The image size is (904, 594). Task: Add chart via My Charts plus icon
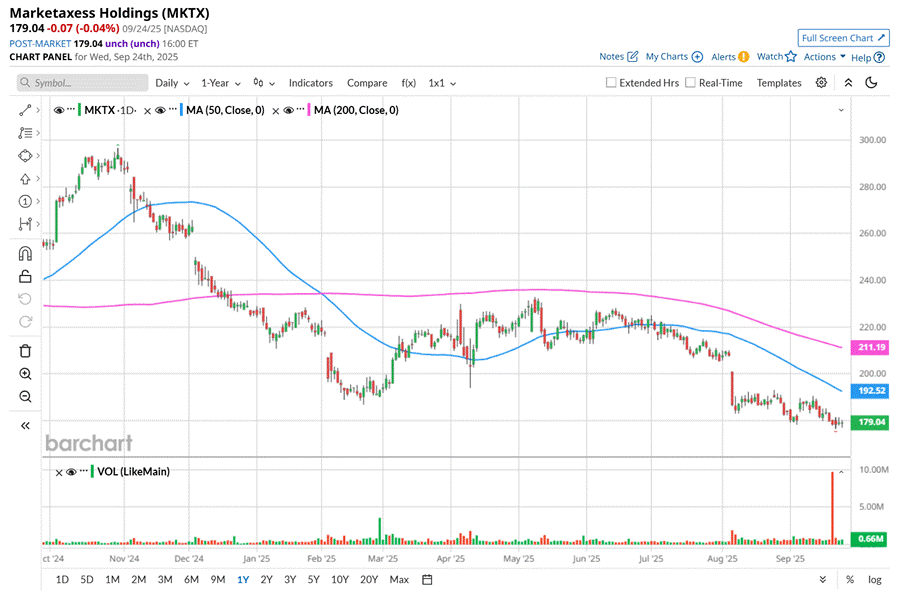coord(697,57)
